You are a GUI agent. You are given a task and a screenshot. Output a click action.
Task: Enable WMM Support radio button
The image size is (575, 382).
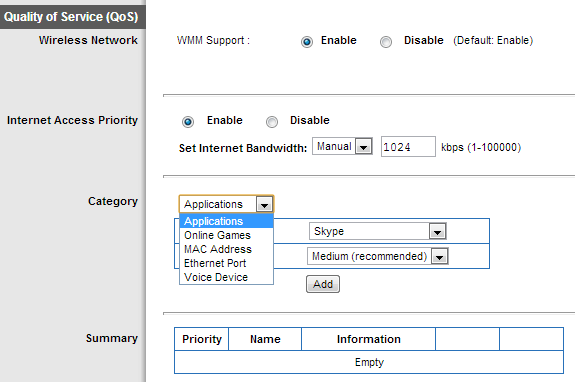pos(307,42)
